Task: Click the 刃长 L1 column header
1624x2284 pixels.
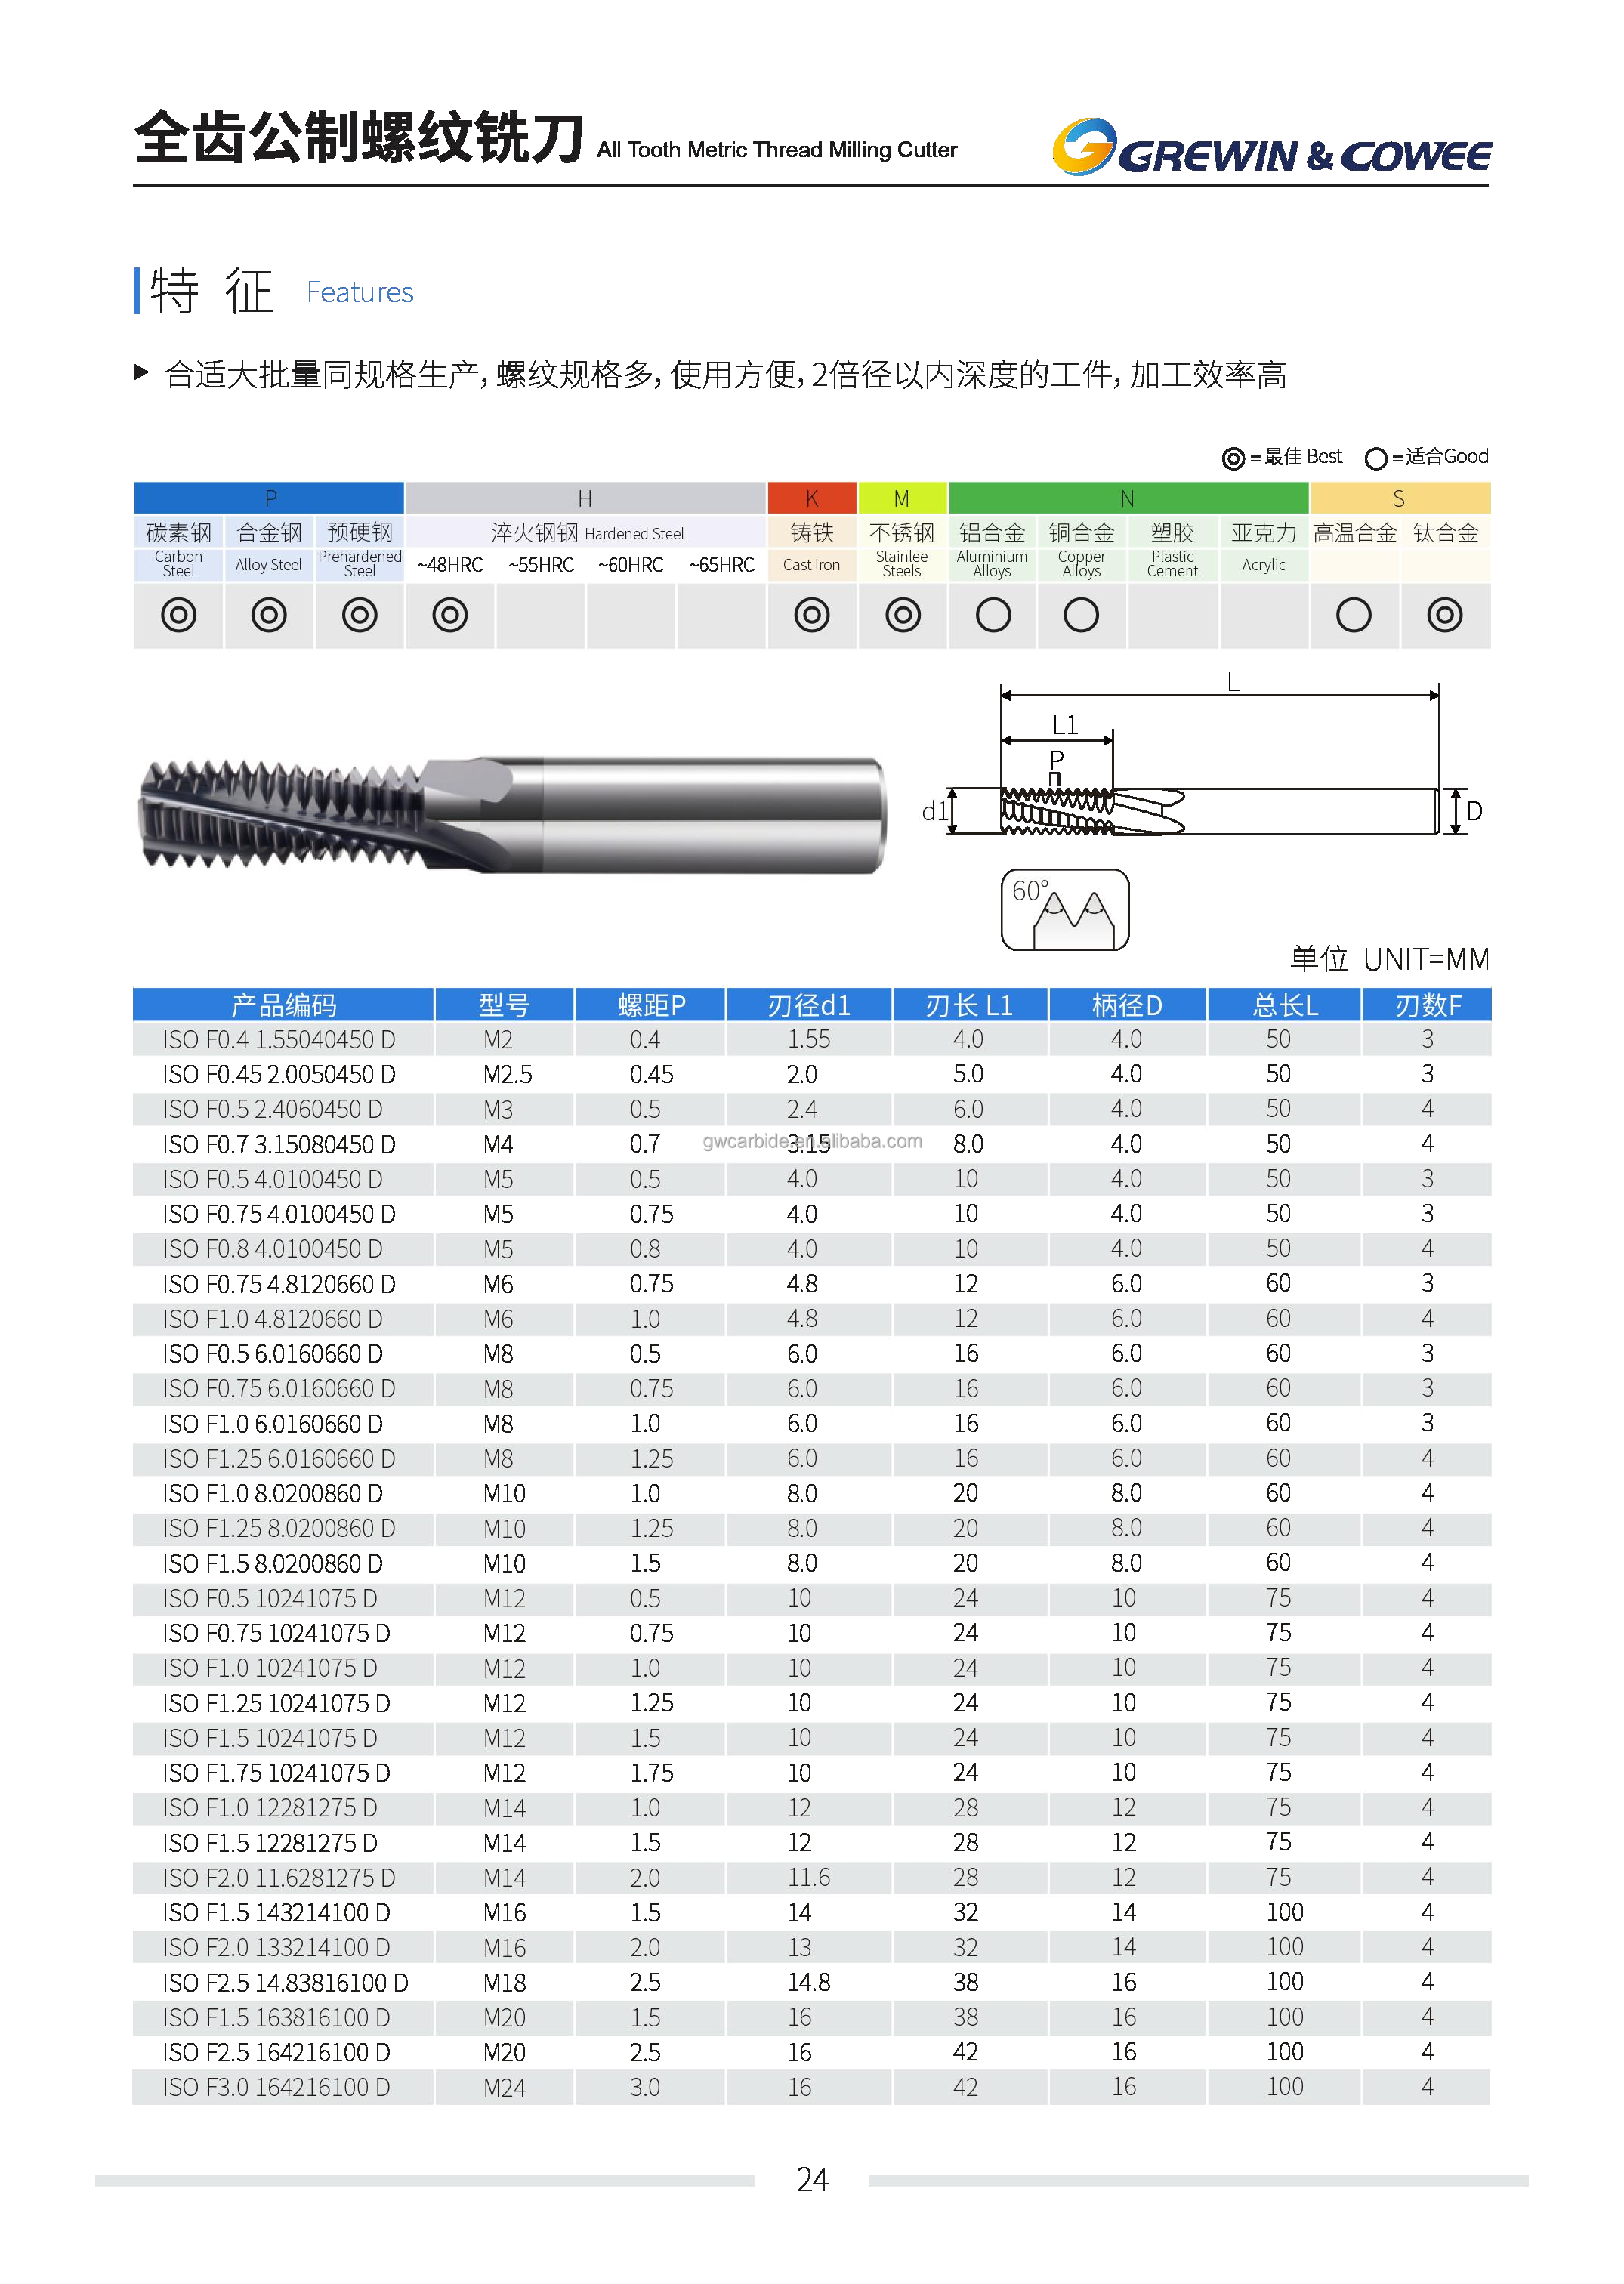Action: 969,1005
